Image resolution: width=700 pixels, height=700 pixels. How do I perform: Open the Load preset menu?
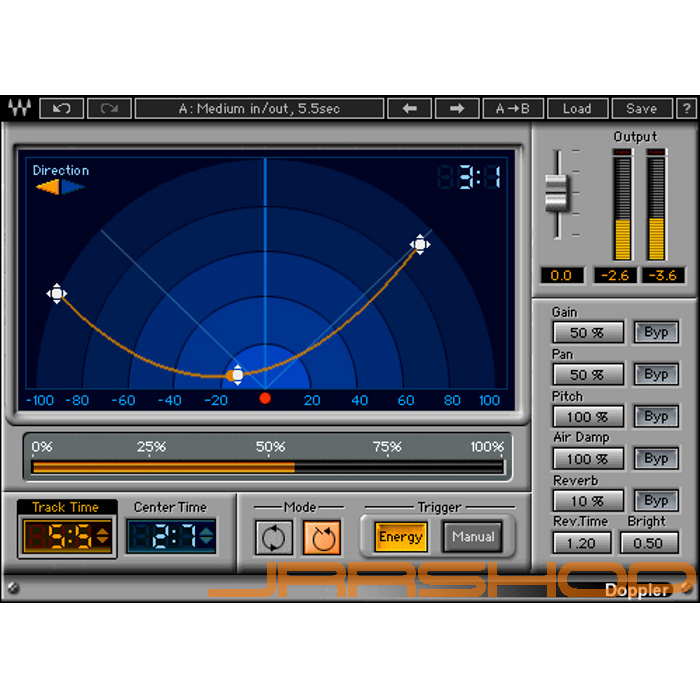pyautogui.click(x=576, y=108)
